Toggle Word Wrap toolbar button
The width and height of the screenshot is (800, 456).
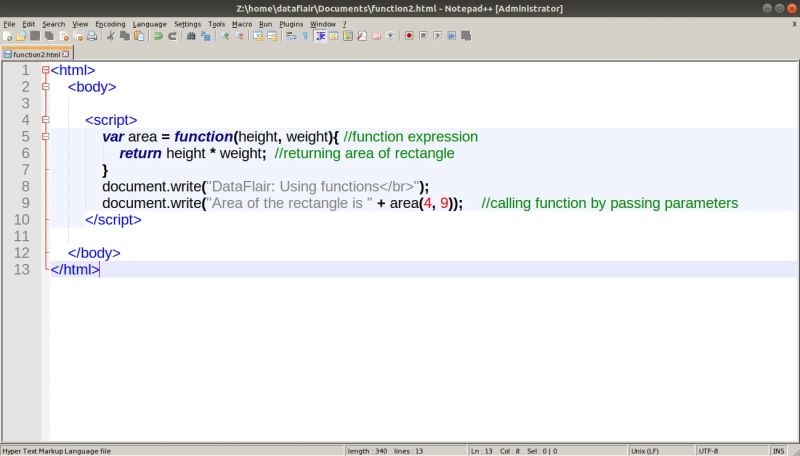tap(291, 36)
